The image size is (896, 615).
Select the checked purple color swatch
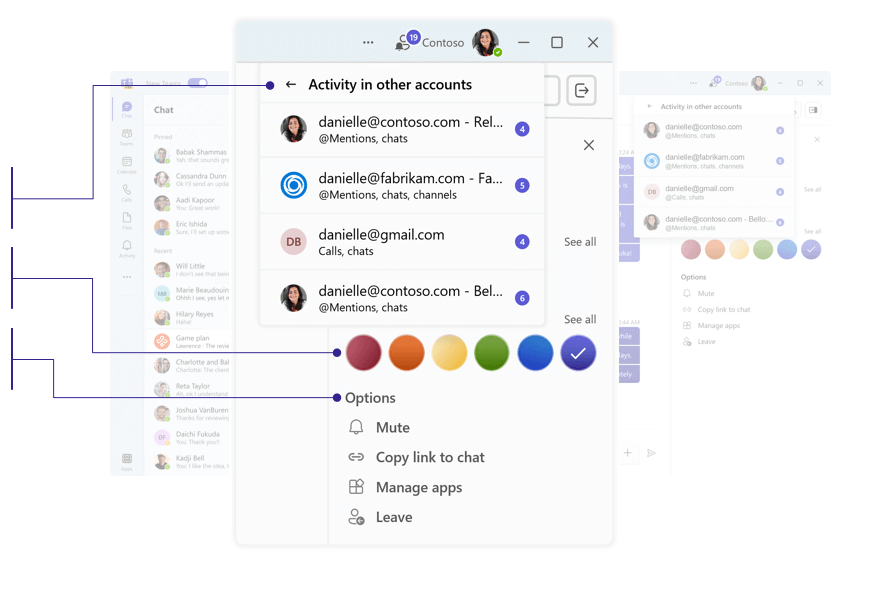[x=578, y=353]
